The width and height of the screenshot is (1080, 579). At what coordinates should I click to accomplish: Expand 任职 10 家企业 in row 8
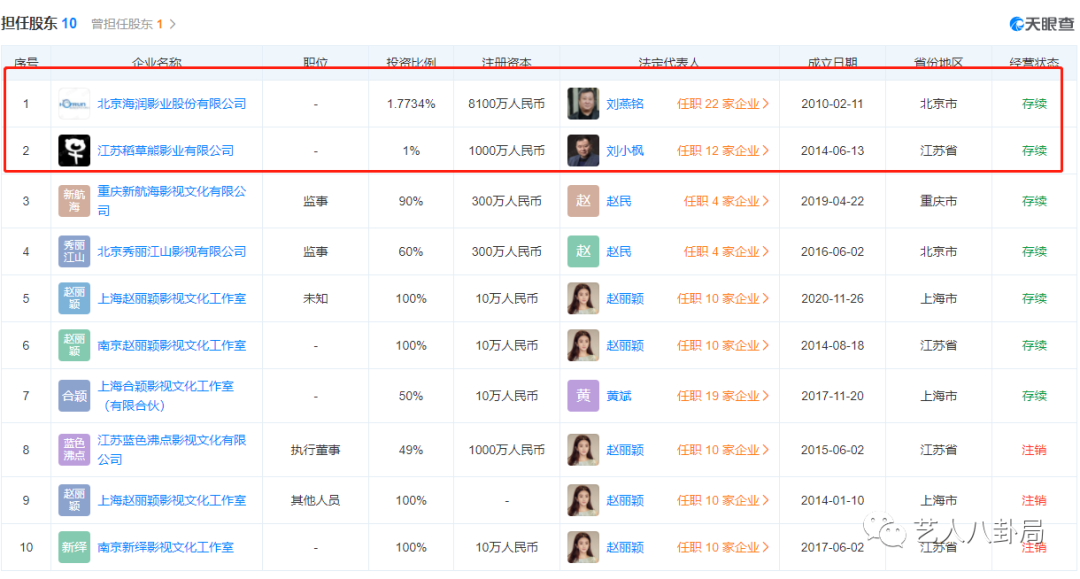(723, 450)
